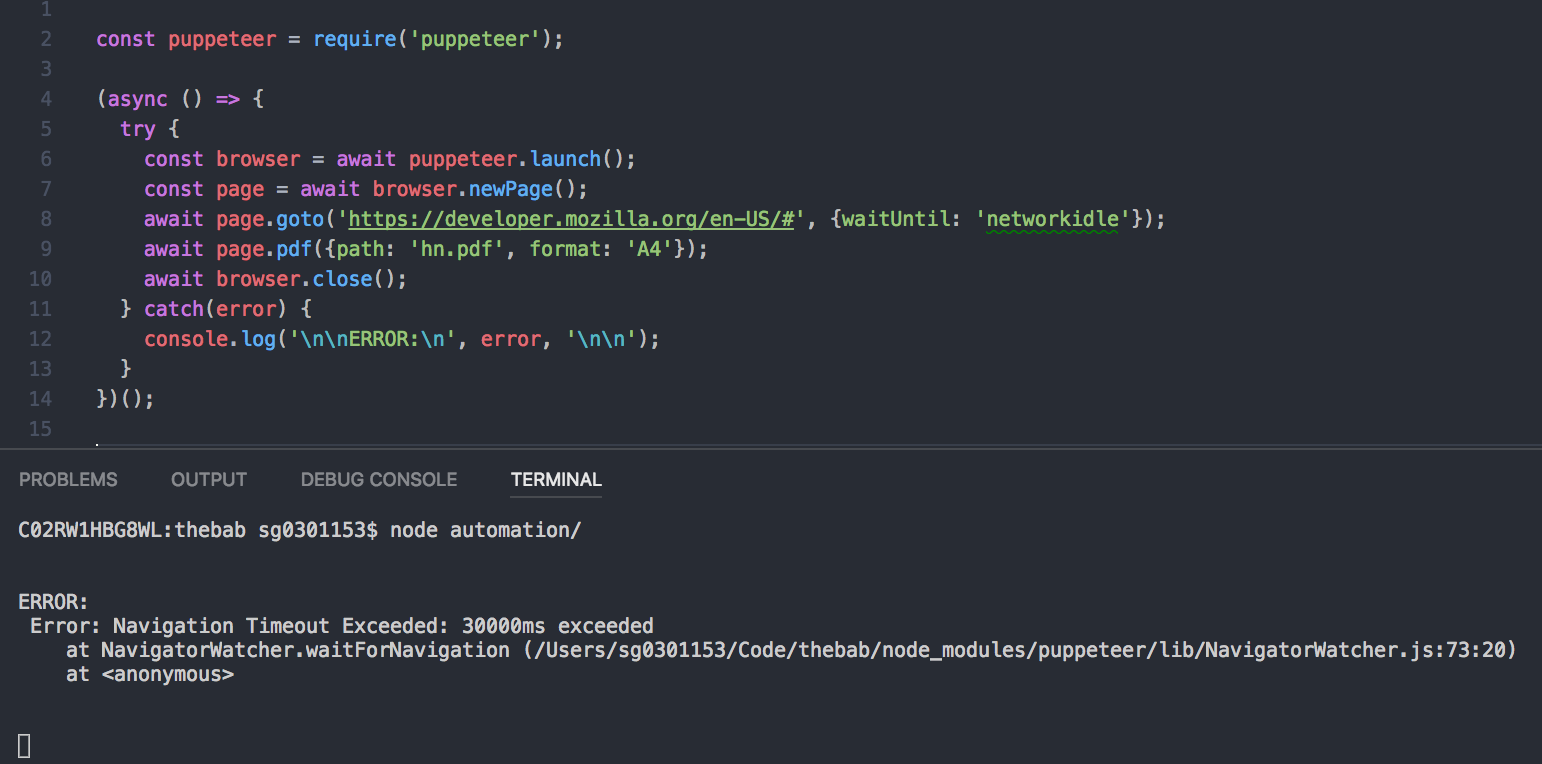Click line number 2 in the gutter
This screenshot has width=1542, height=764.
pos(45,38)
